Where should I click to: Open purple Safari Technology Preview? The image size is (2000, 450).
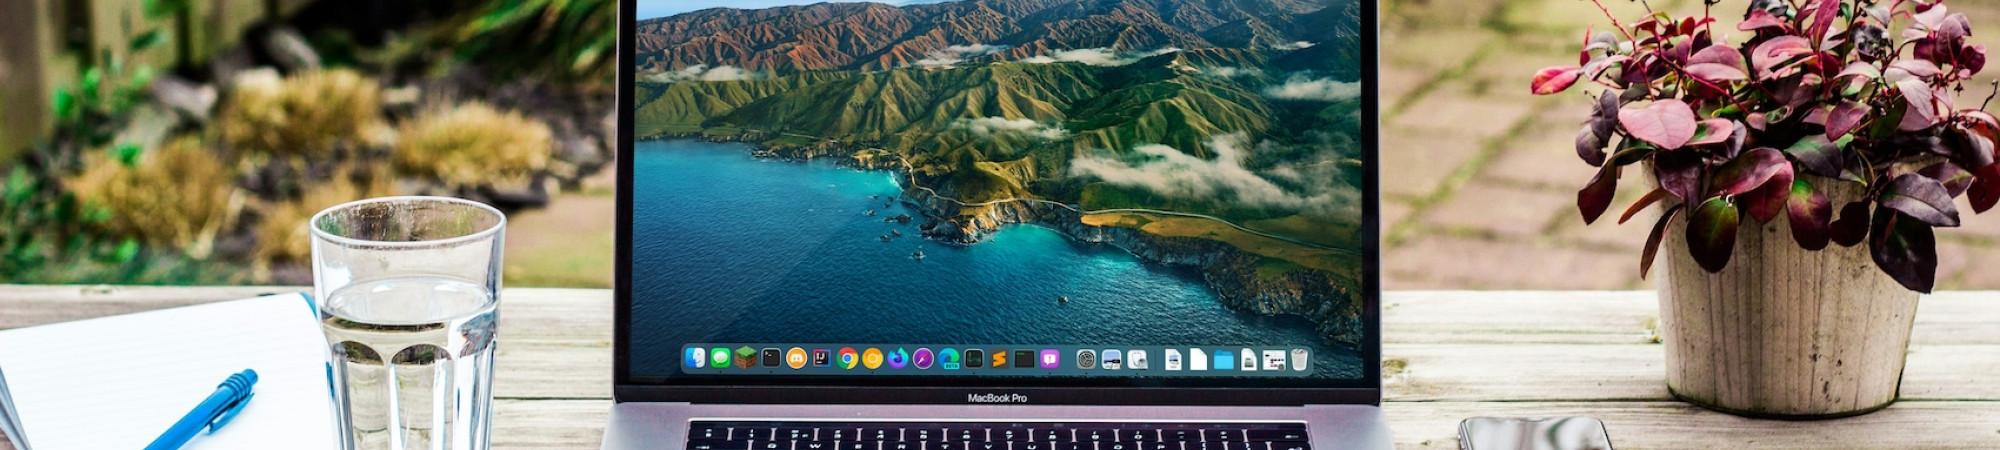(923, 358)
